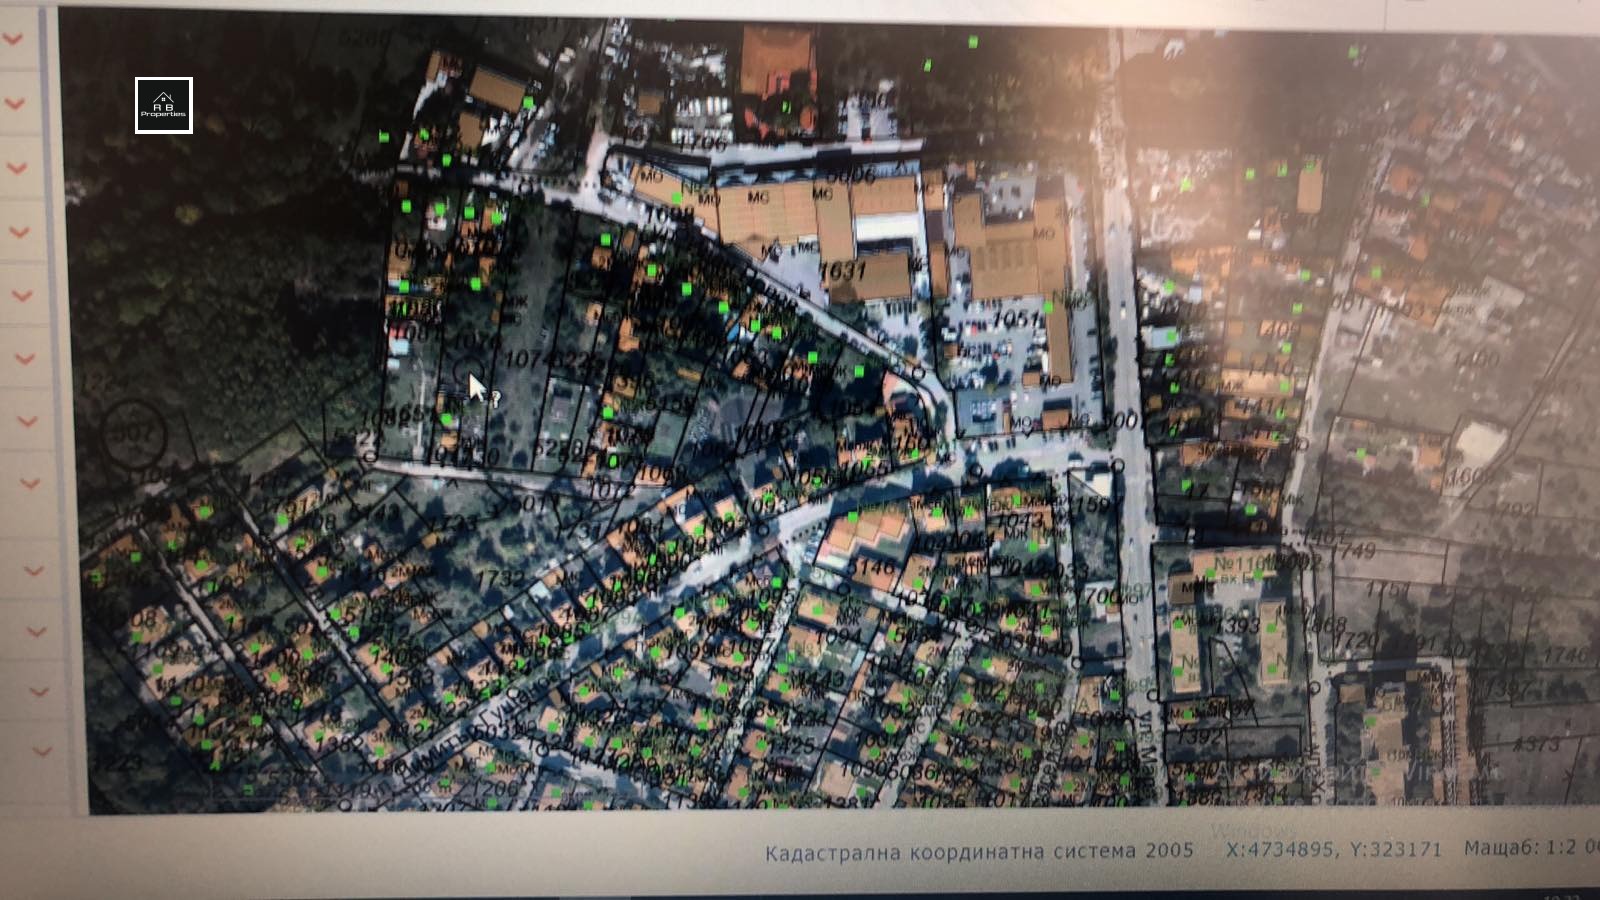Expand the third red chevron from top

(16, 167)
